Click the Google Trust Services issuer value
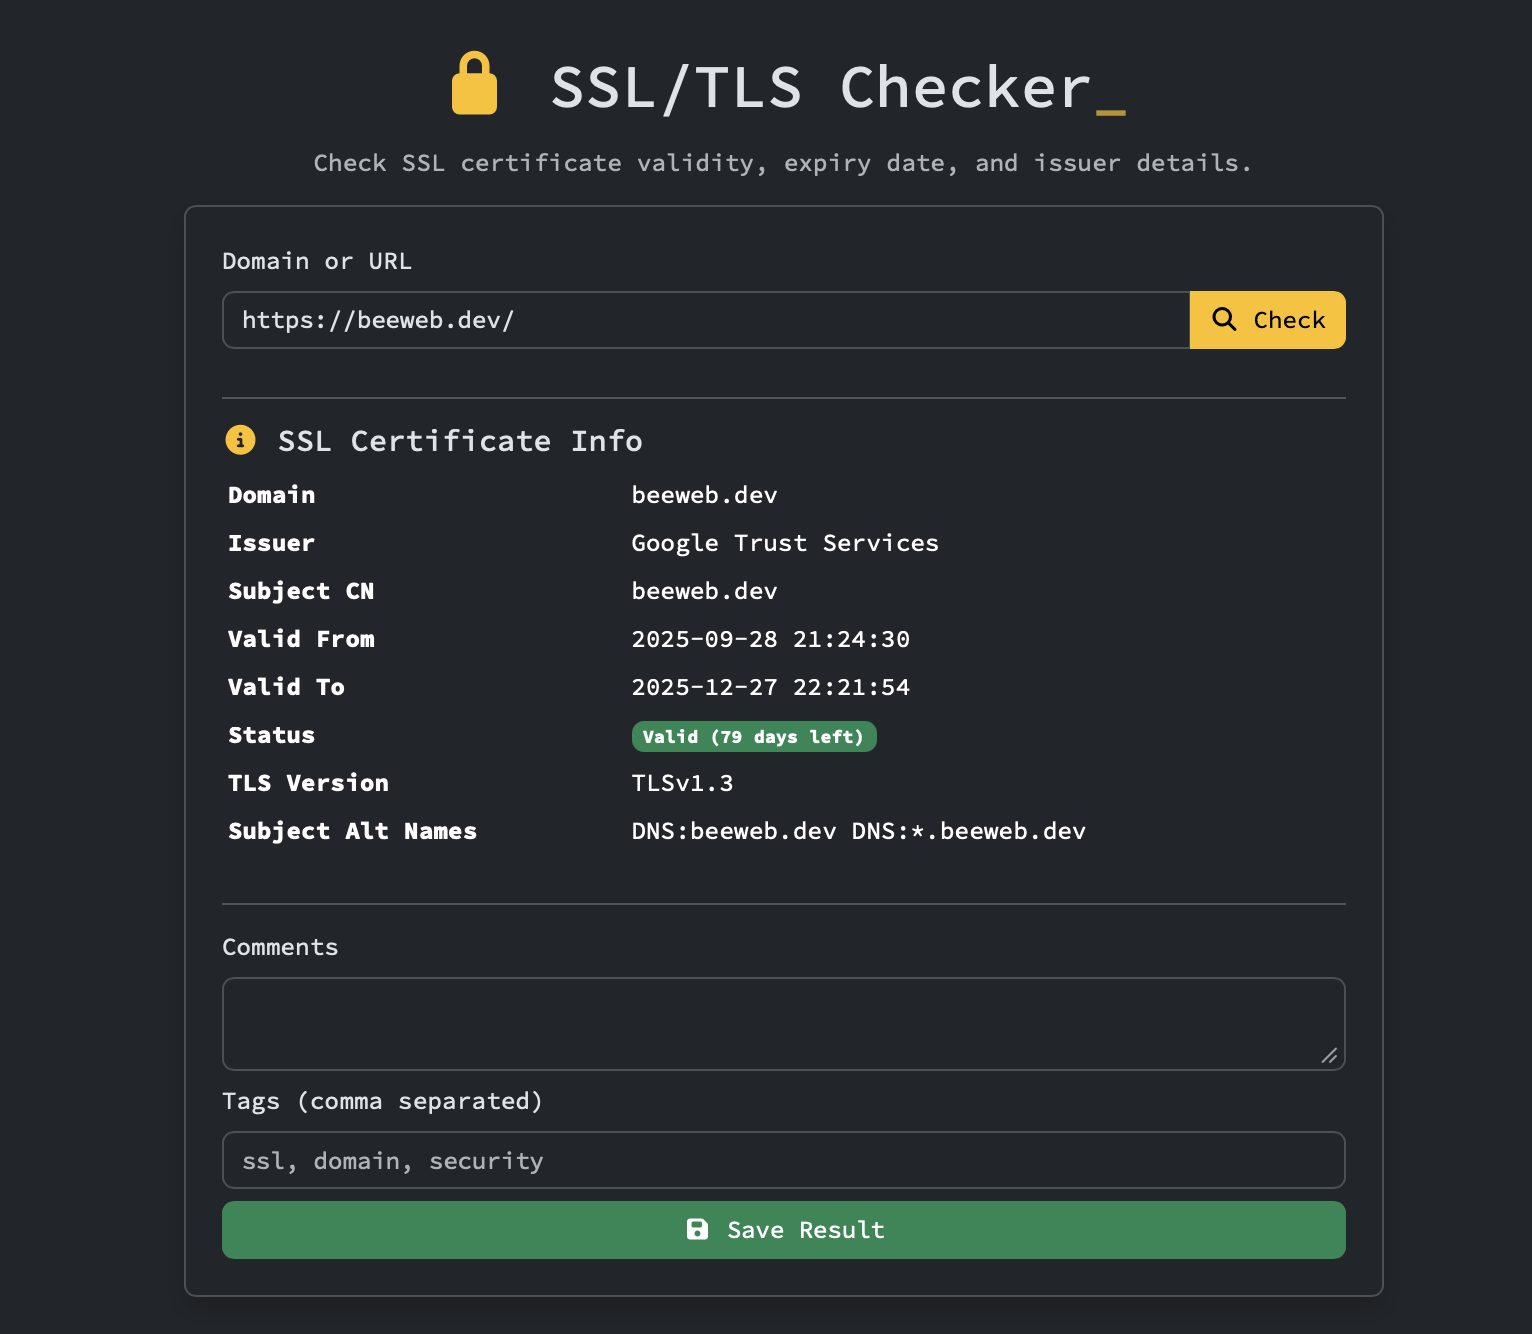Screen dimensions: 1532x1334 (x=785, y=543)
